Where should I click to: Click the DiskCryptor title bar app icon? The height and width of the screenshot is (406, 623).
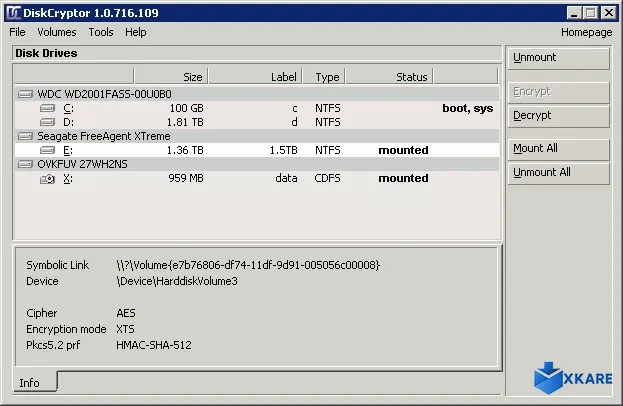point(14,13)
